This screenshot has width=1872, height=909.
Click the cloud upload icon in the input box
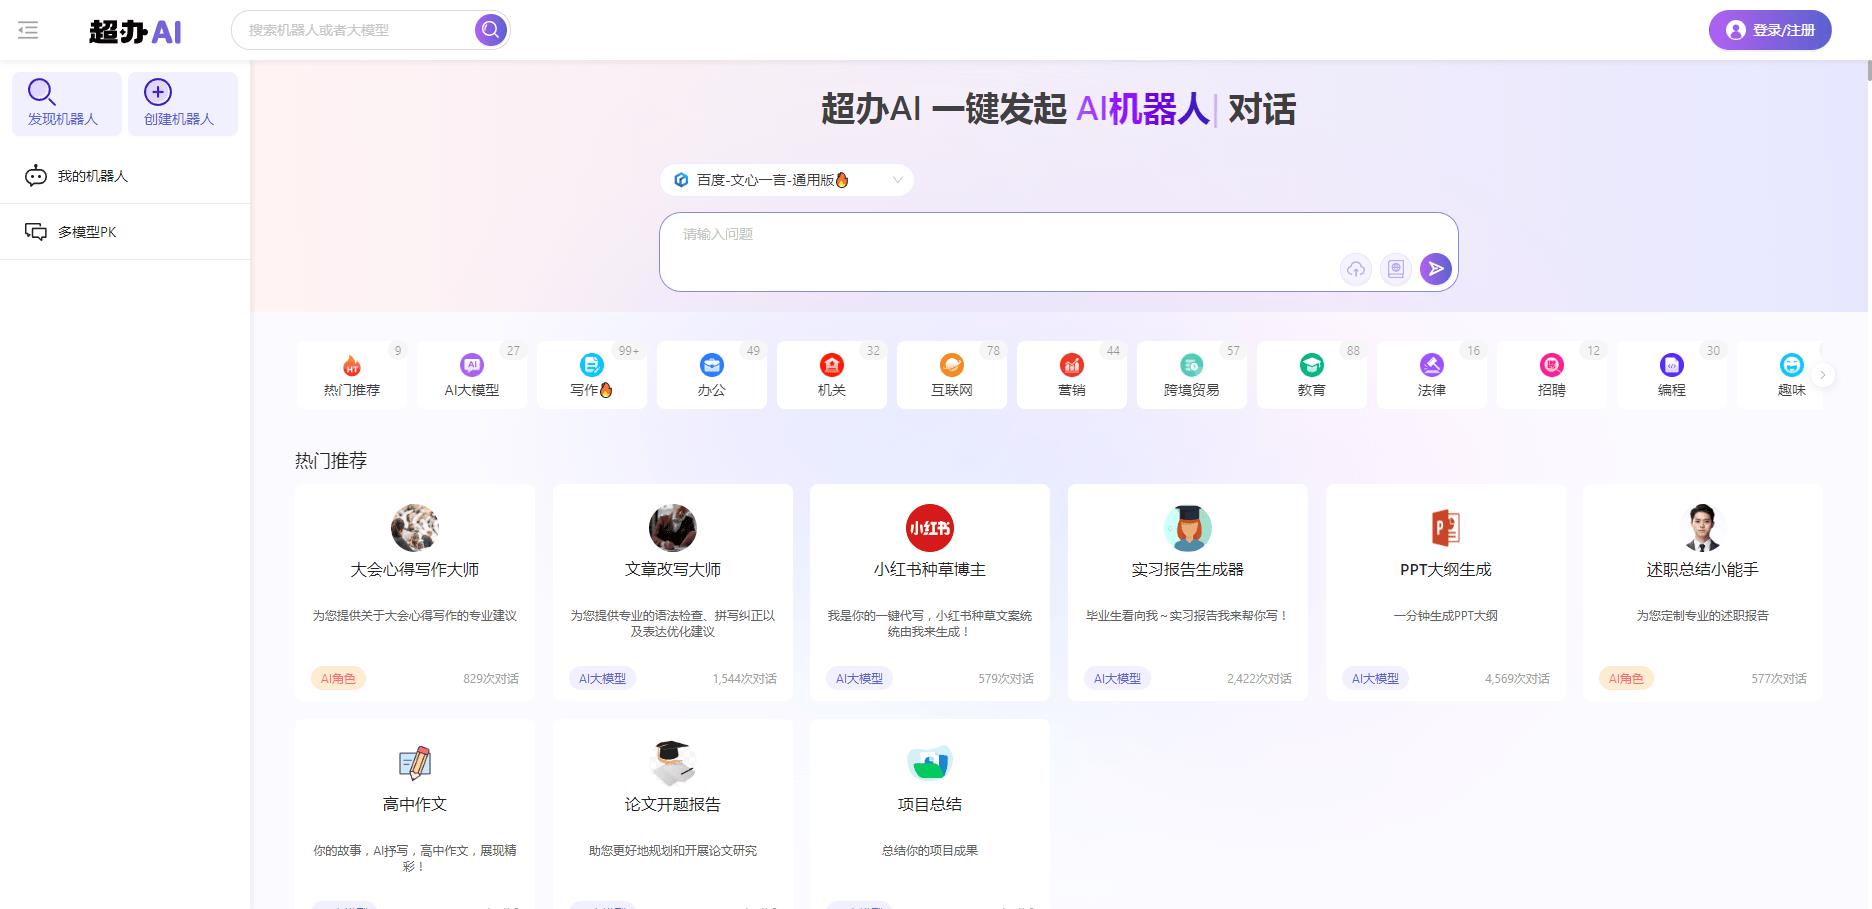tap(1355, 269)
